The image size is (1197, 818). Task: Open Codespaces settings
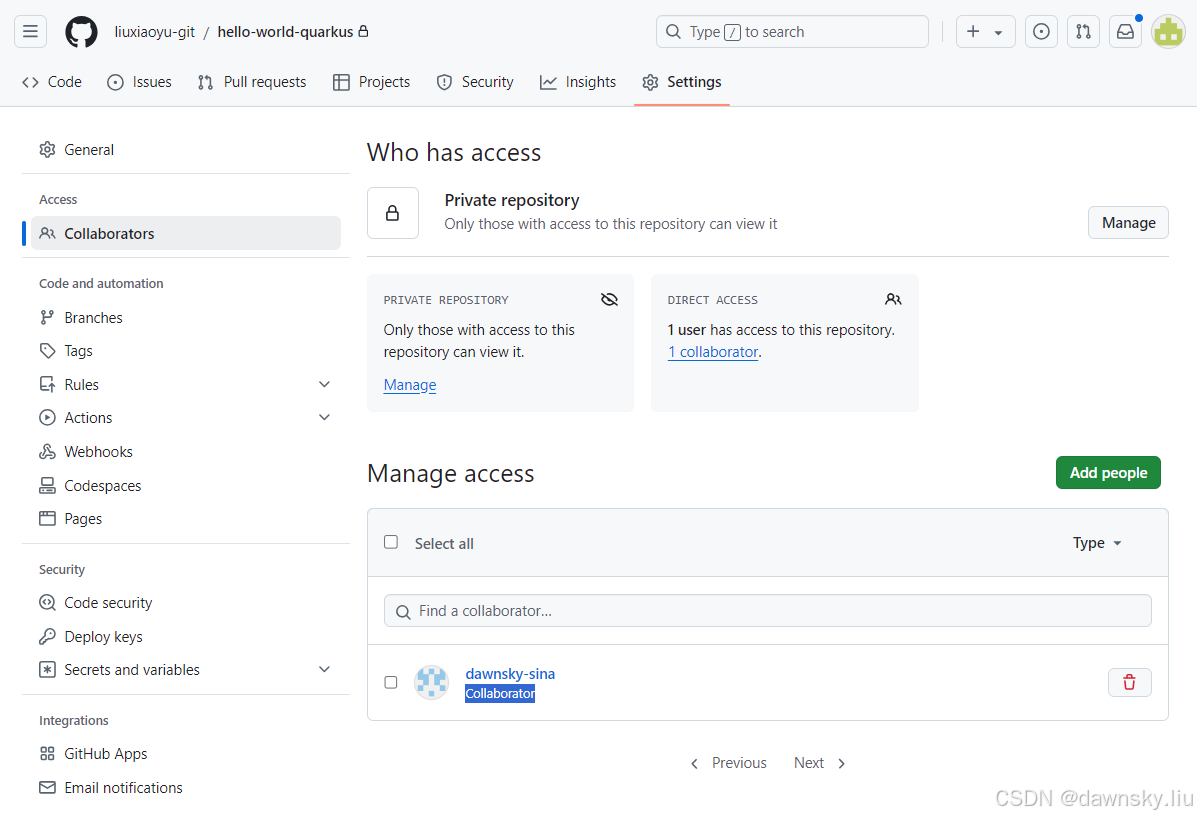pos(186,485)
